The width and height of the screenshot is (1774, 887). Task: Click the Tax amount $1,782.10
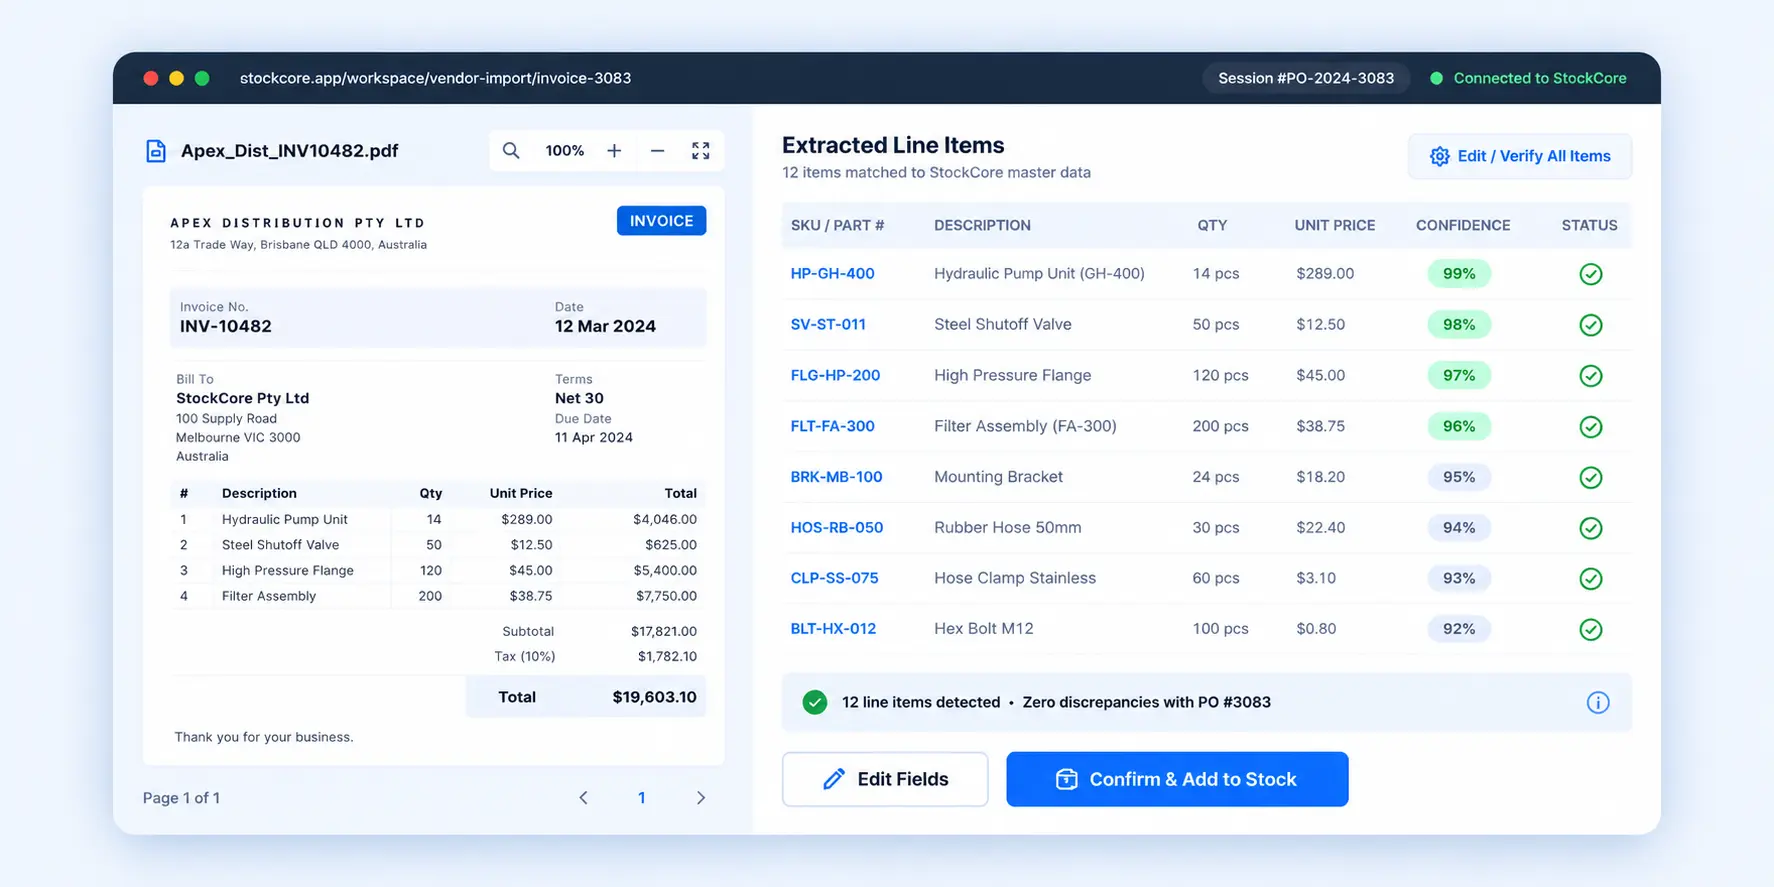coord(667,657)
